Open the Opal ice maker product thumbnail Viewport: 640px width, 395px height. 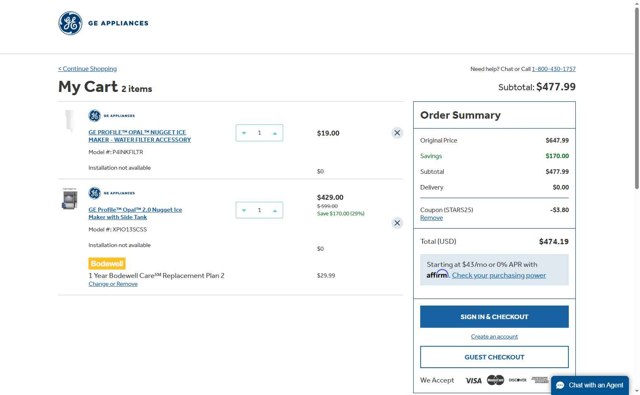click(69, 199)
